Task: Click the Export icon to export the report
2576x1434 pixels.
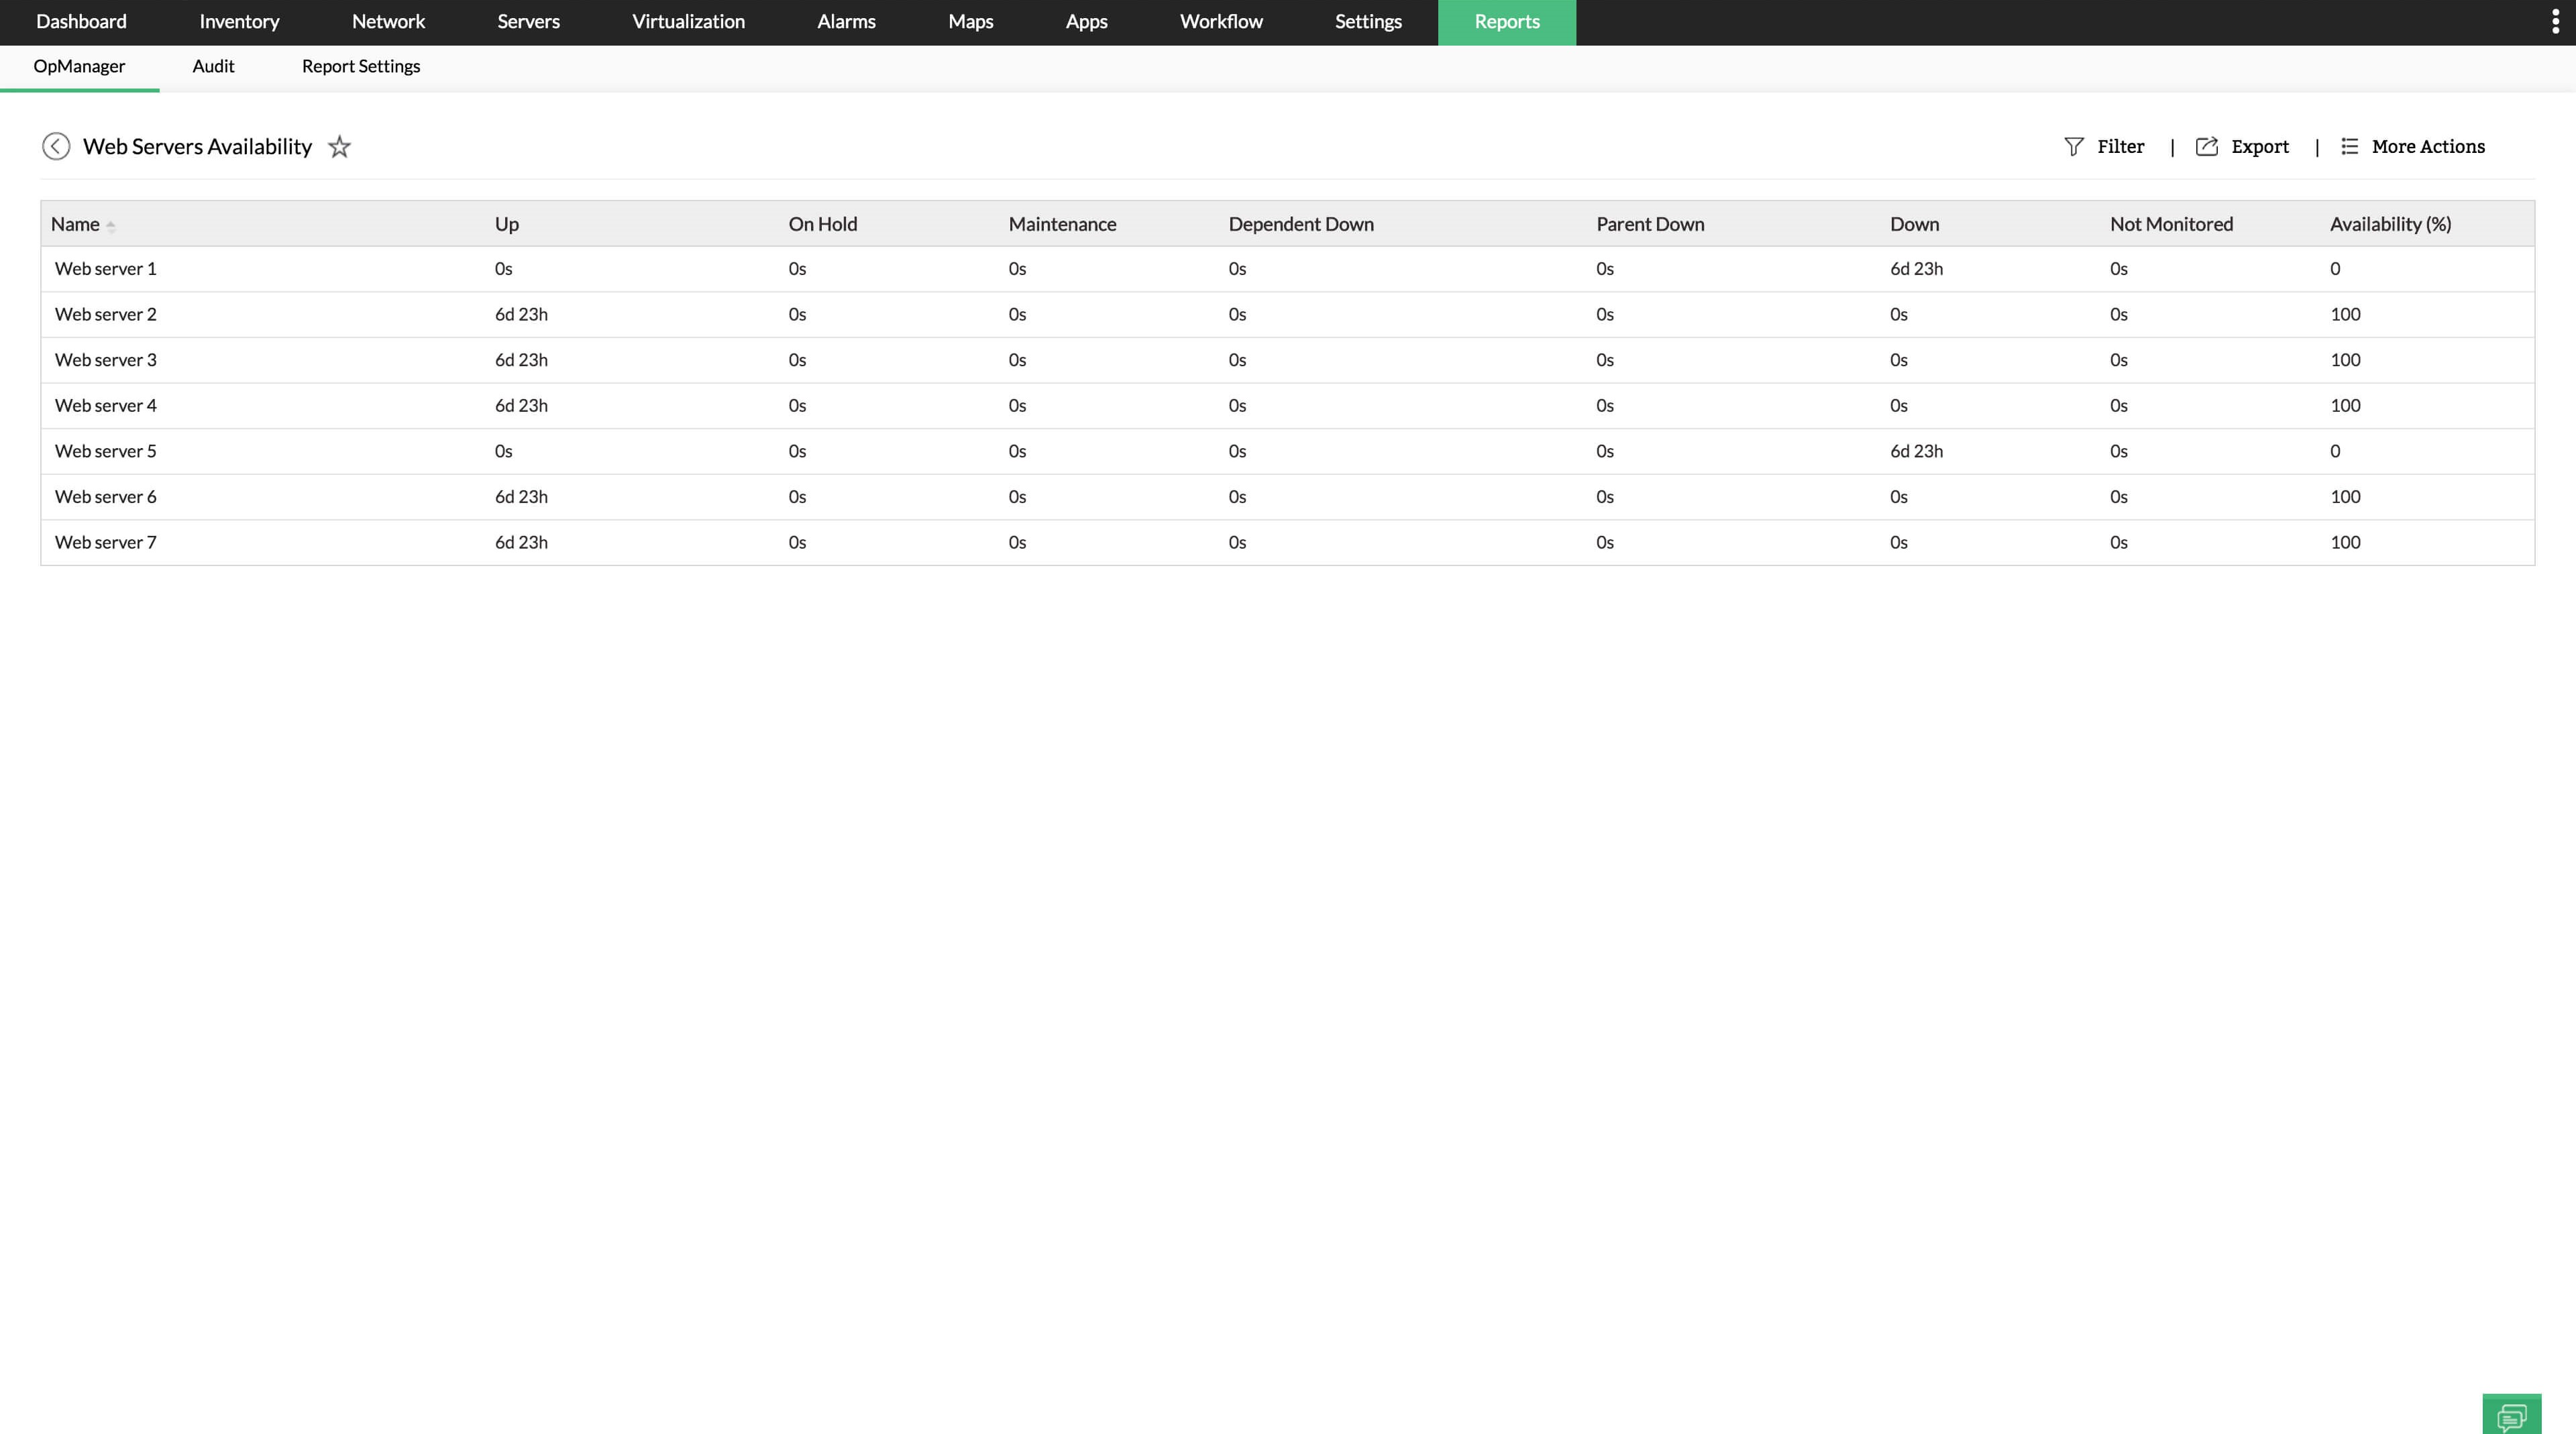Action: (2208, 146)
